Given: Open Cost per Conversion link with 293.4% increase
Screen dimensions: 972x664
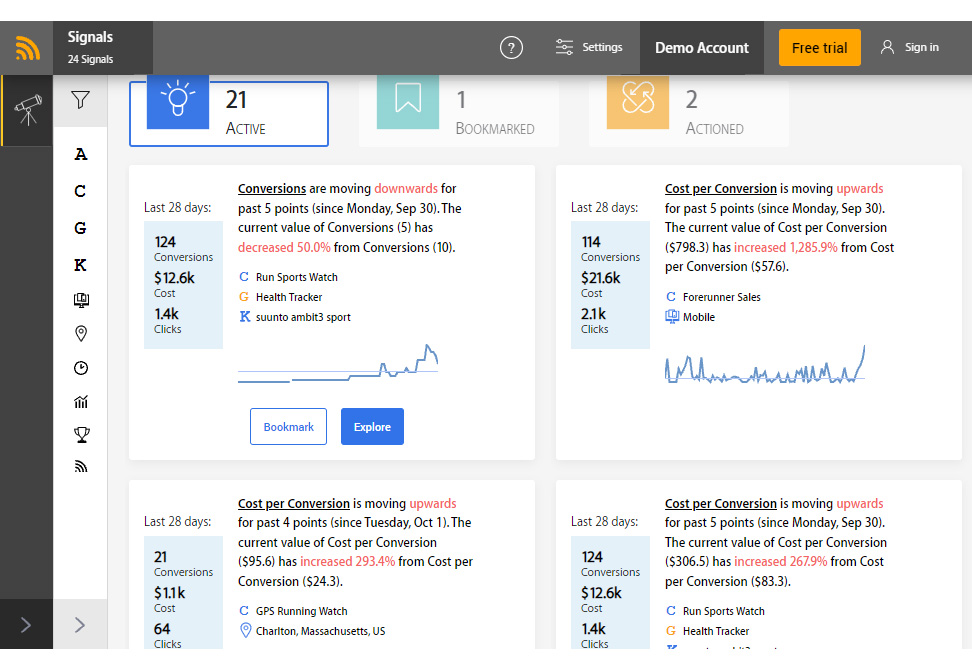Looking at the screenshot, I should (294, 503).
